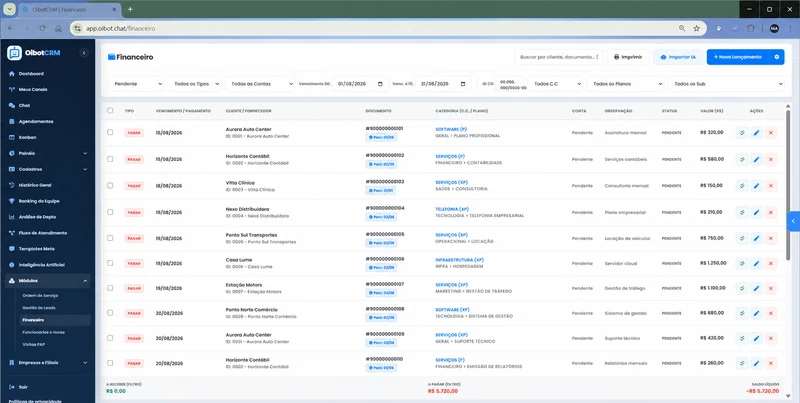This screenshot has height=403, width=800.
Task: Open settings gear beside Novo Lançamento
Action: (x=777, y=57)
